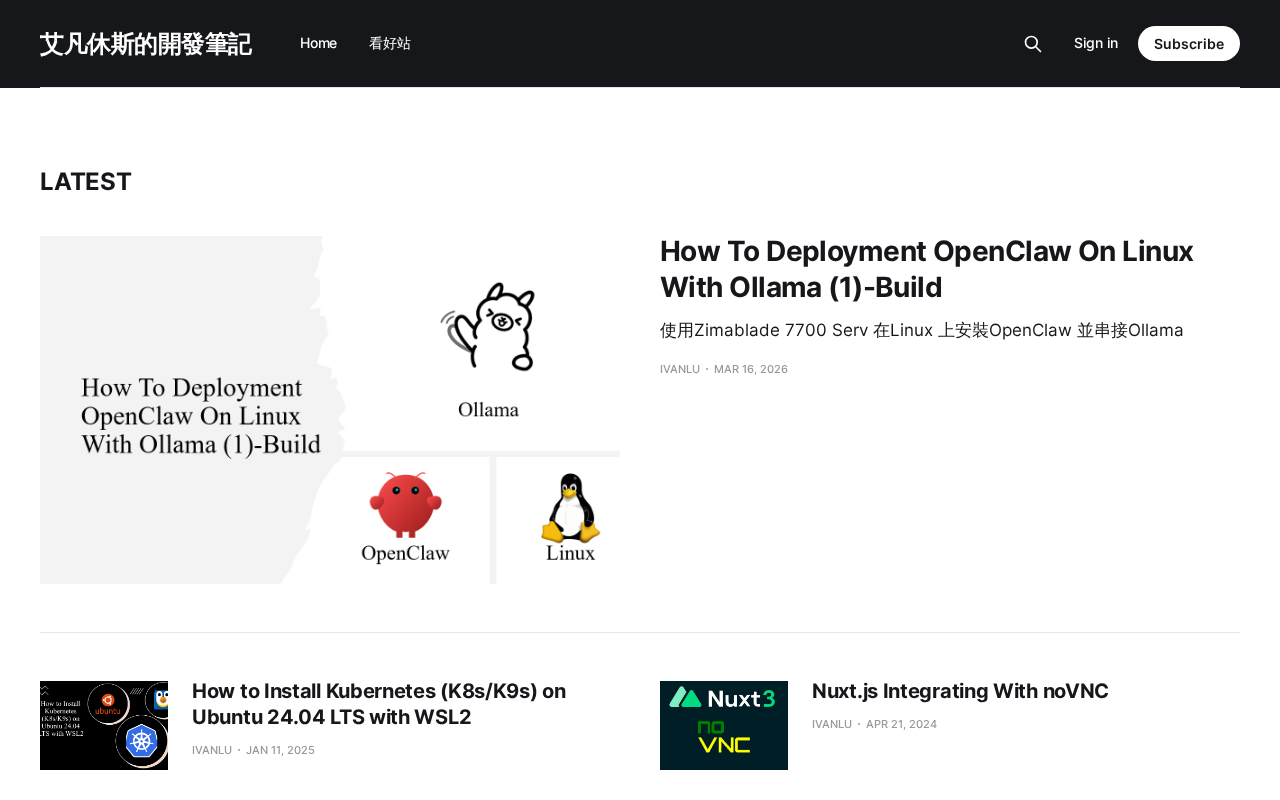Click the LATEST section heading
The height and width of the screenshot is (800, 1280).
[x=86, y=182]
